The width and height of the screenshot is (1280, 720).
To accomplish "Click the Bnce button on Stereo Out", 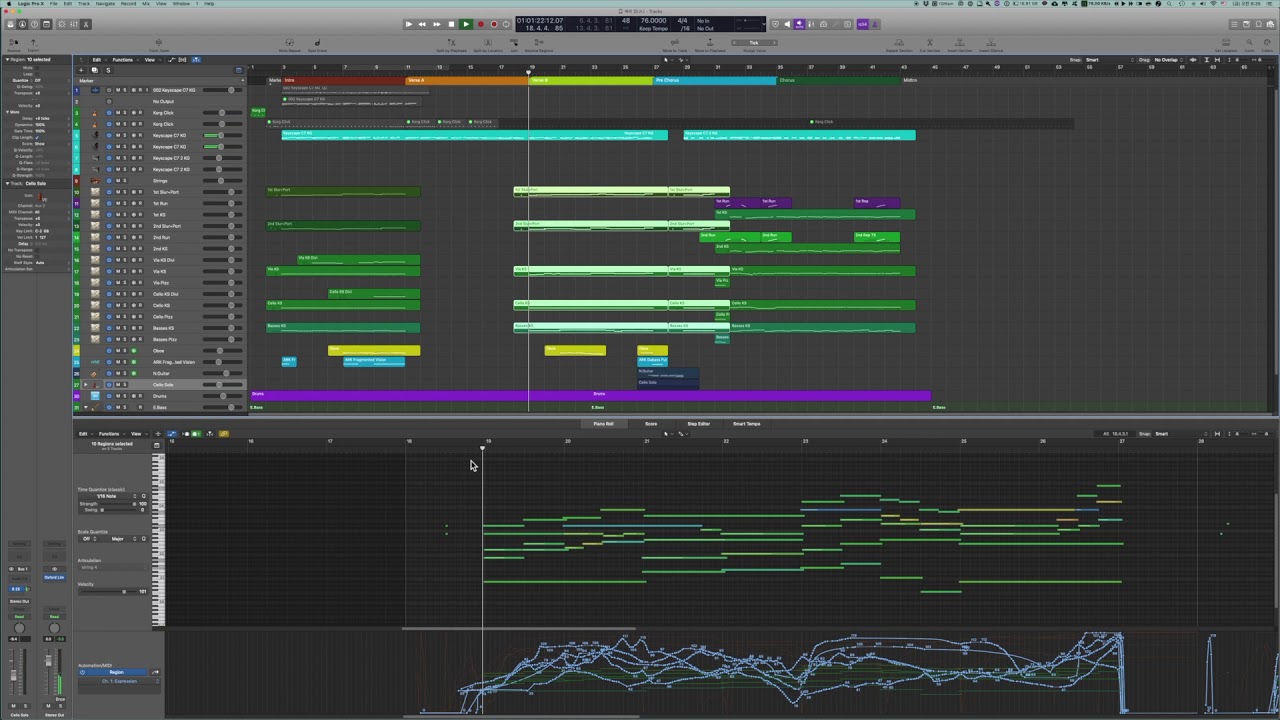I will [60, 699].
